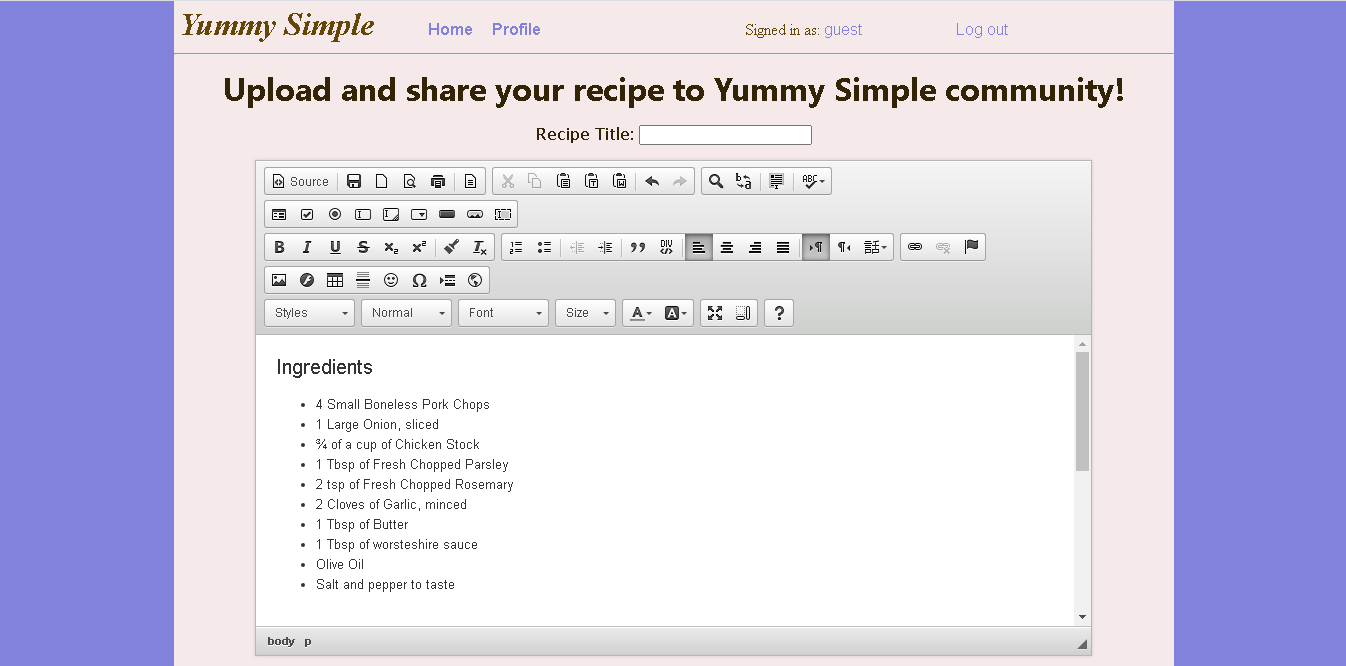Open the Size dropdown
This screenshot has height=666, width=1346.
click(x=586, y=313)
